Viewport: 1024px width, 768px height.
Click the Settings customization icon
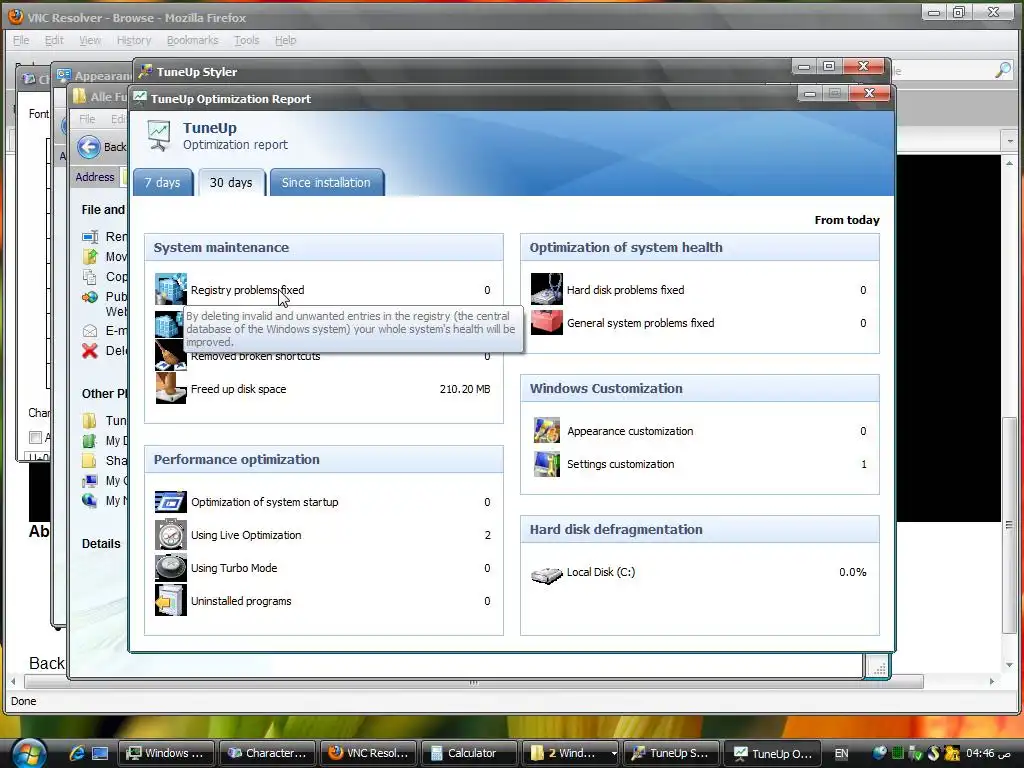pyautogui.click(x=547, y=464)
